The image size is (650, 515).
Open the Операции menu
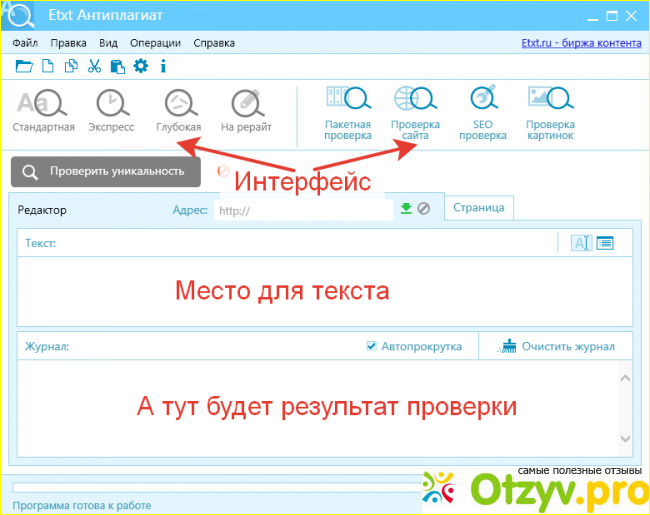pos(155,43)
